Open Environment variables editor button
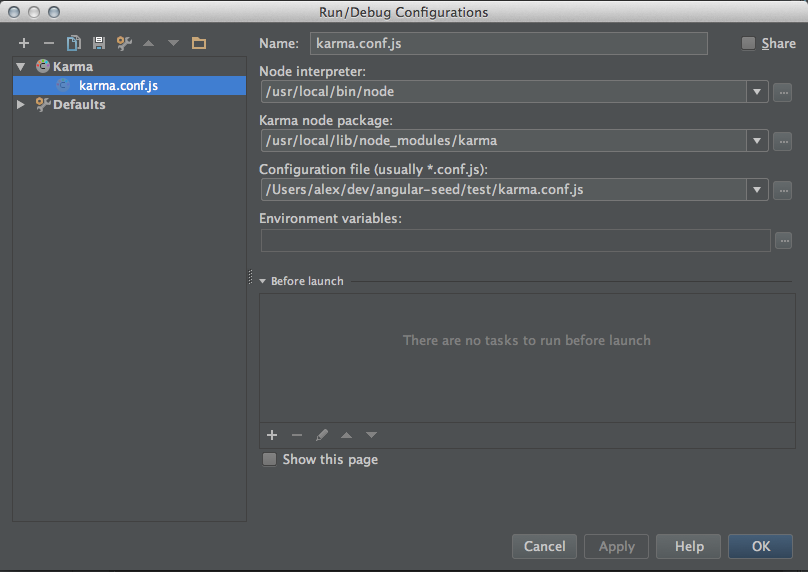 click(x=784, y=240)
